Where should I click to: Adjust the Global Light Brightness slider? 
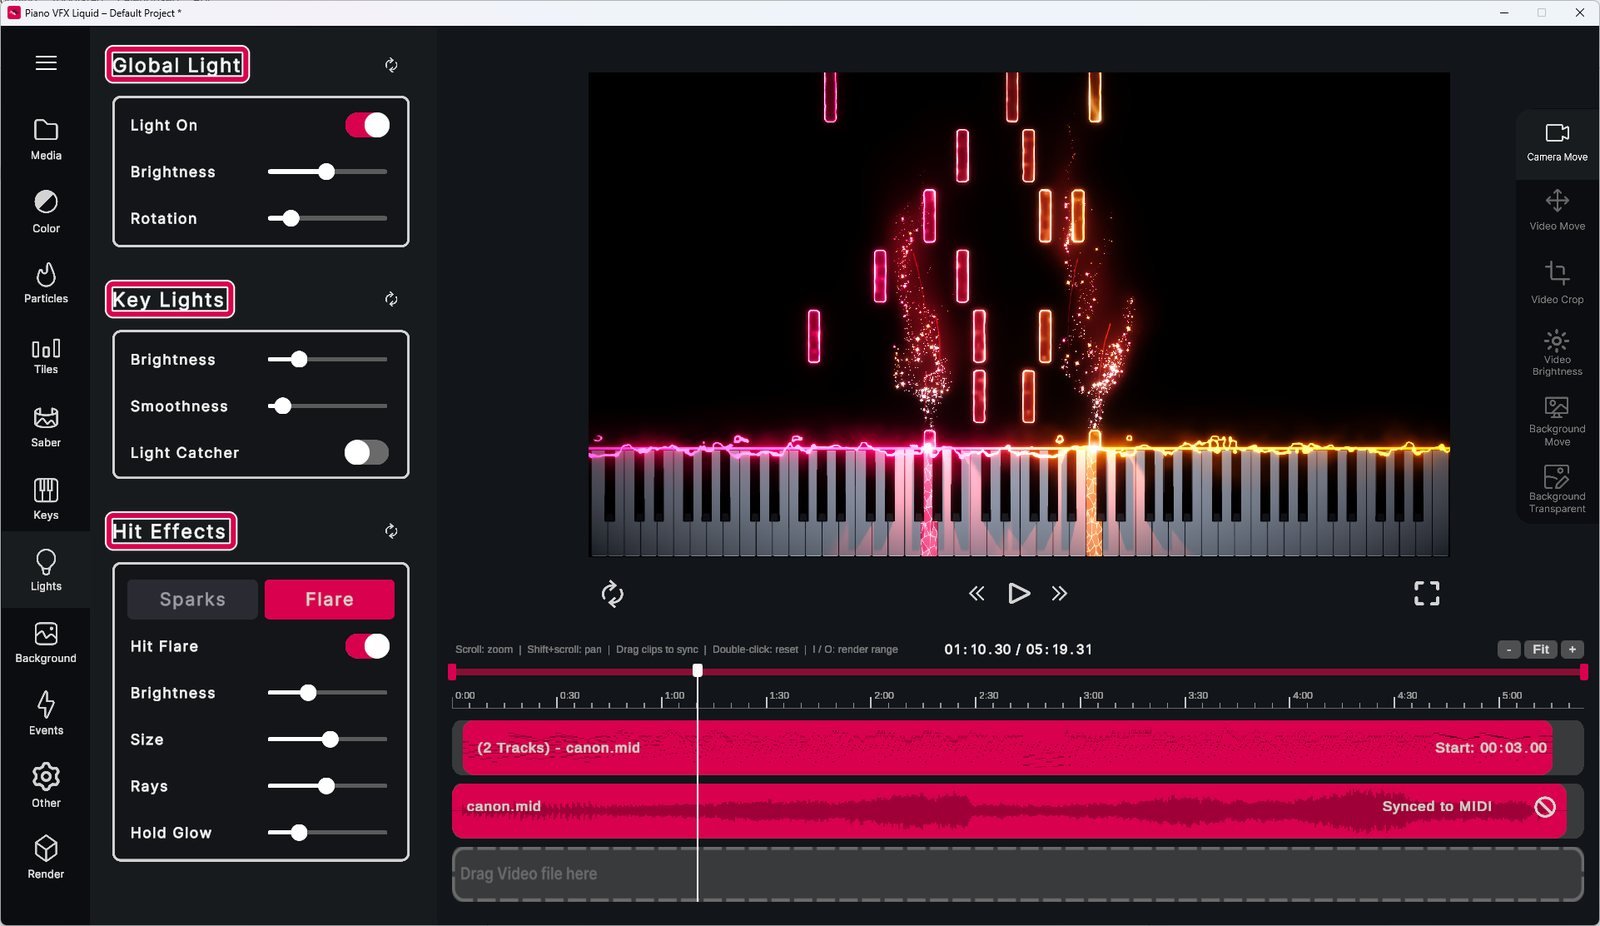coord(327,172)
